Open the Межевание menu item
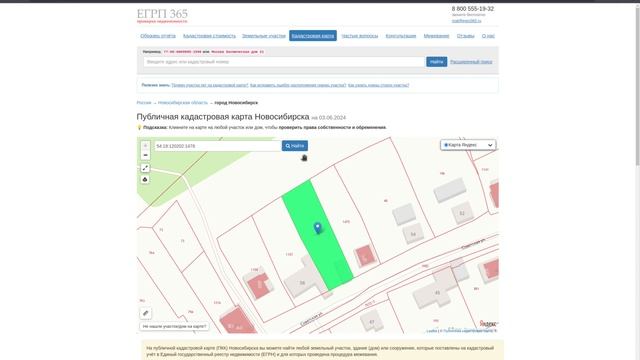Viewport: 640px width, 360px height. tap(436, 36)
